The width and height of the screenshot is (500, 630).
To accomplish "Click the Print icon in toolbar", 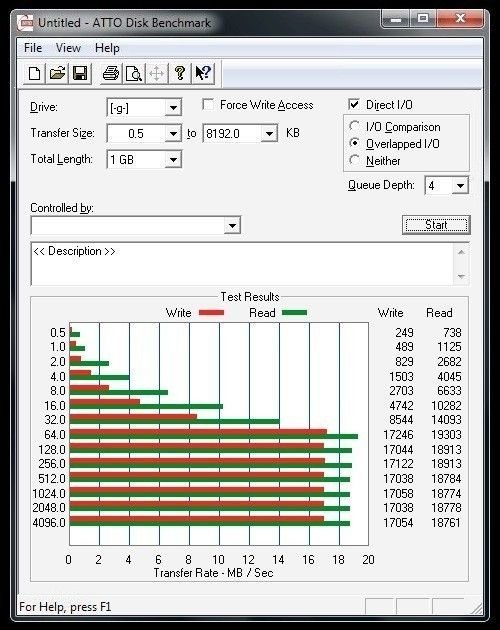I will [x=111, y=74].
